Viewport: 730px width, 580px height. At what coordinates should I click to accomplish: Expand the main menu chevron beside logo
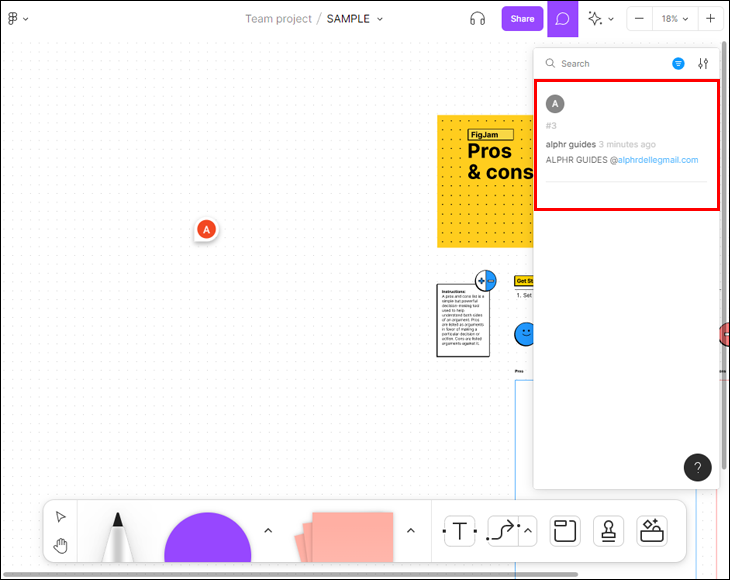click(26, 19)
